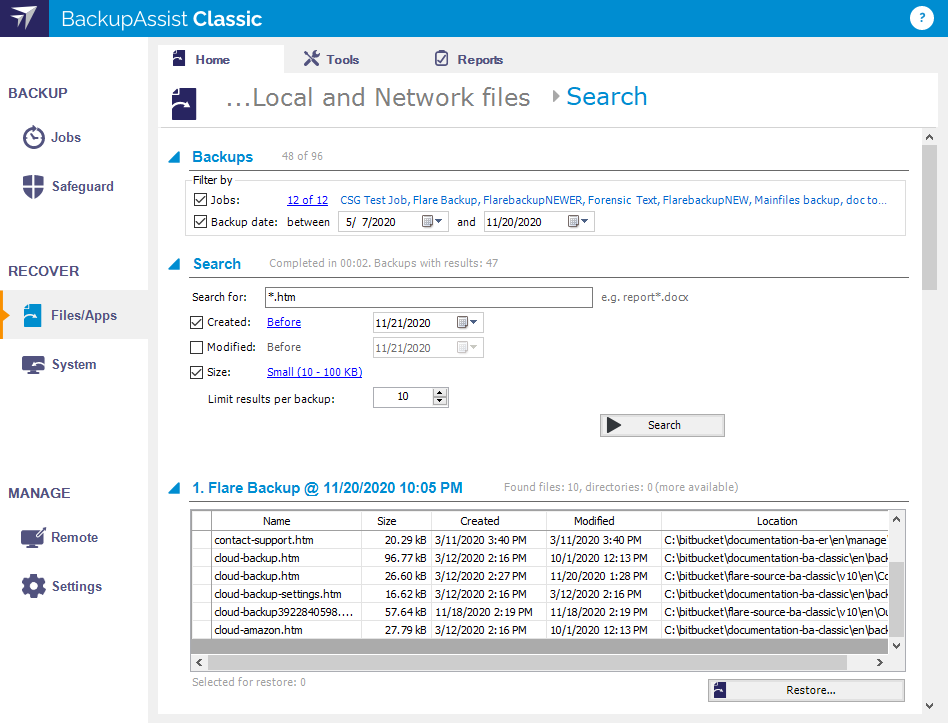The width and height of the screenshot is (948, 723).
Task: Open the help question mark icon
Action: coord(921,18)
